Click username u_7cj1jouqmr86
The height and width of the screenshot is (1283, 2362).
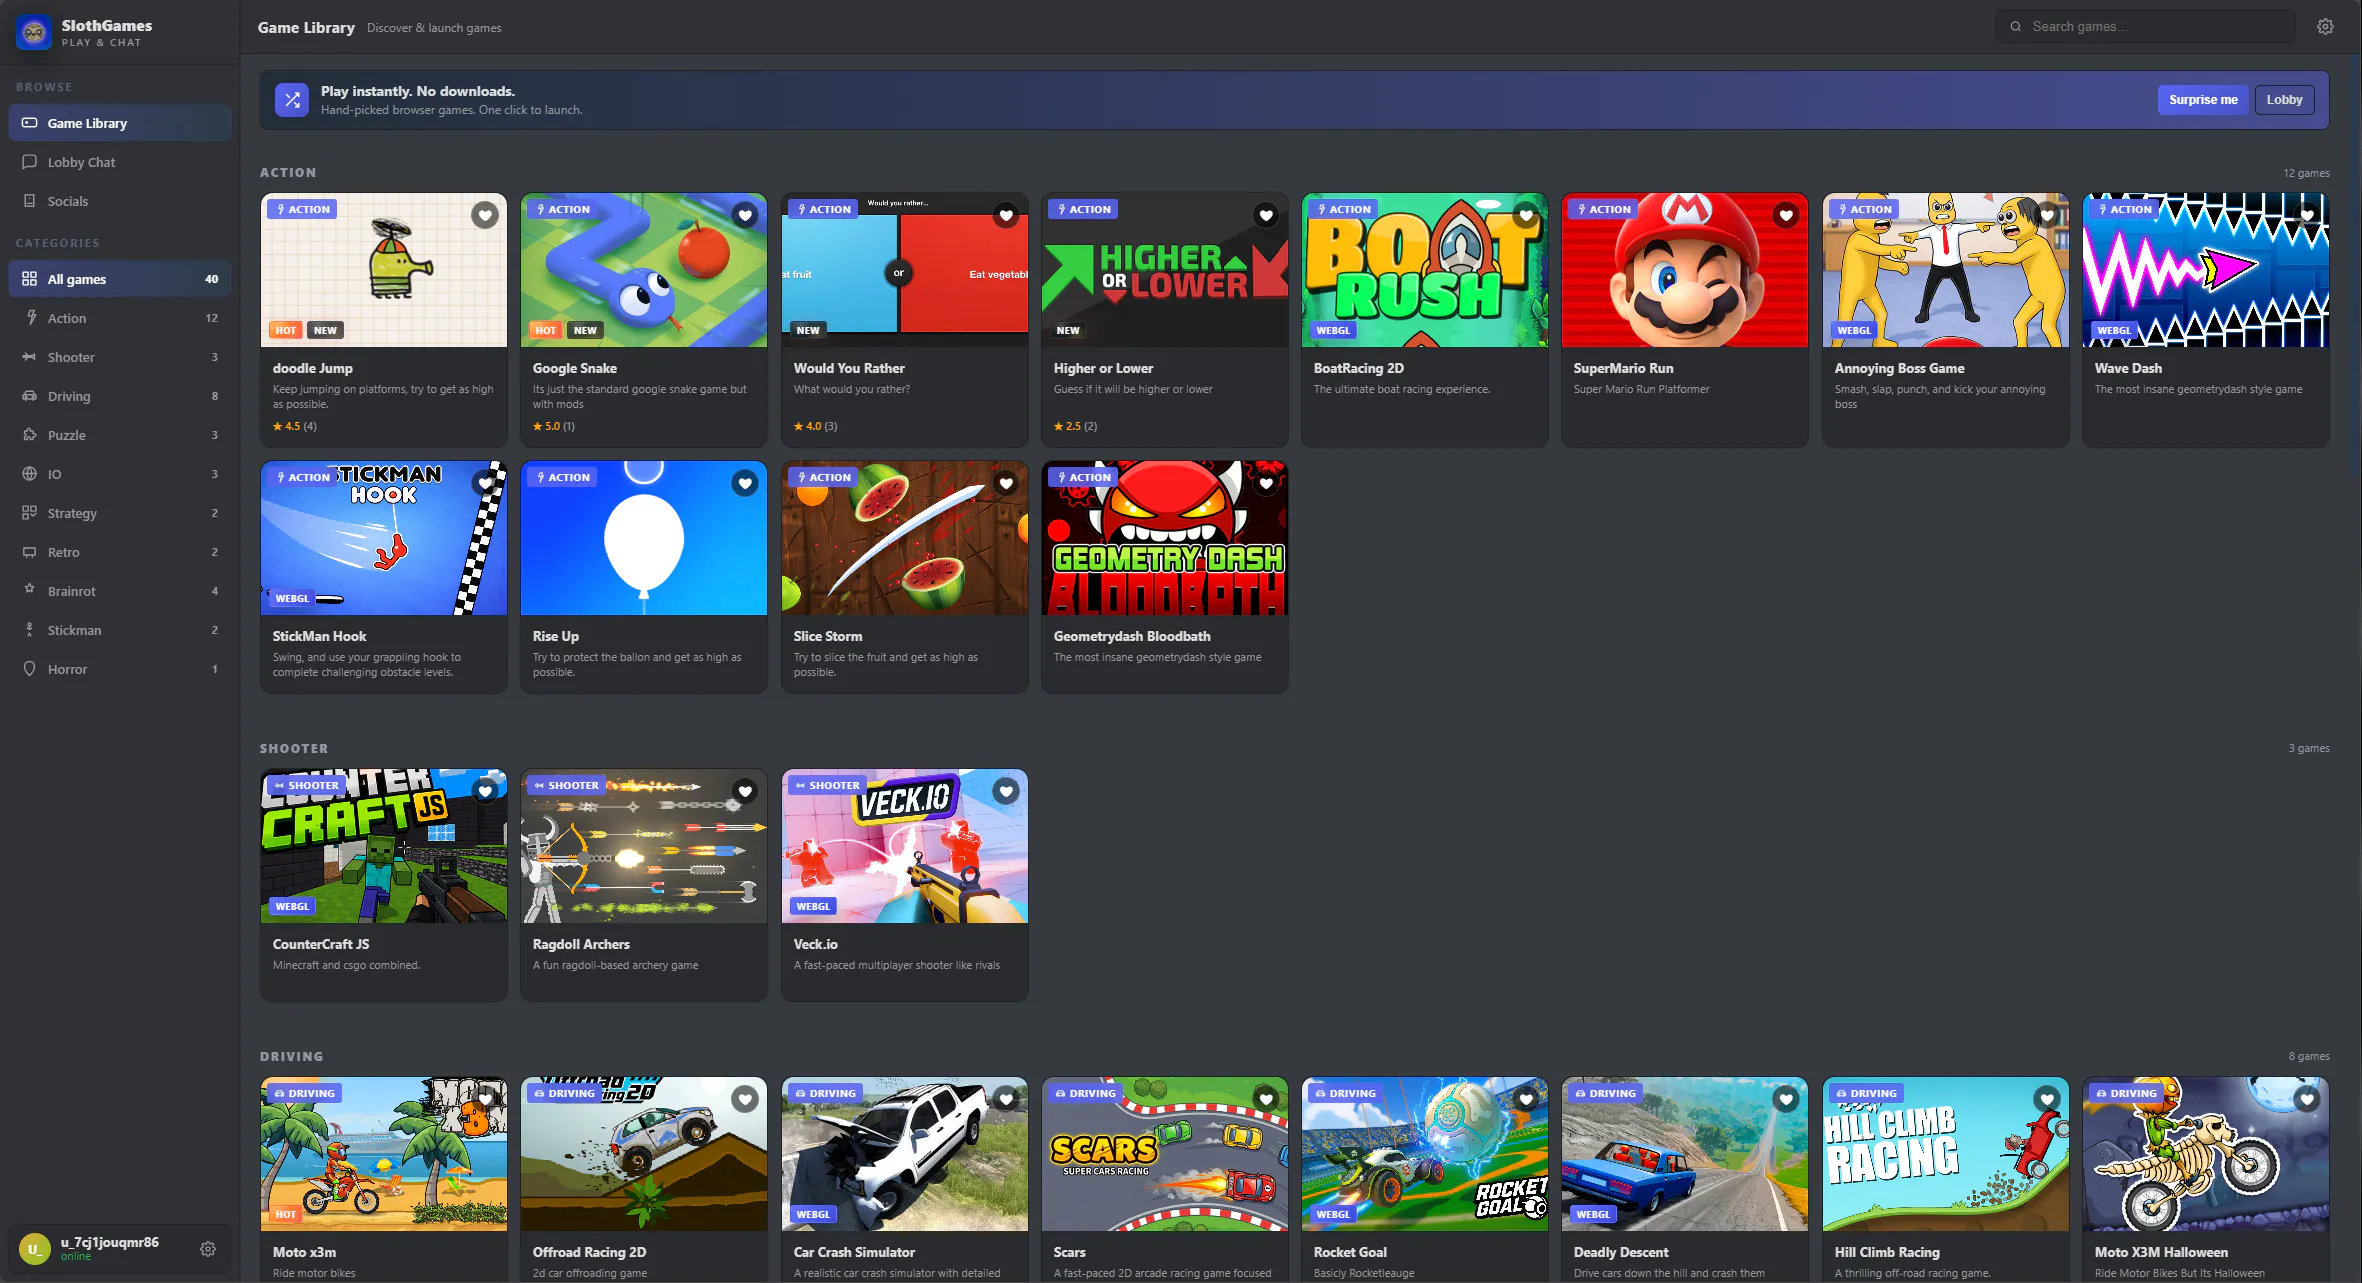coord(110,1242)
